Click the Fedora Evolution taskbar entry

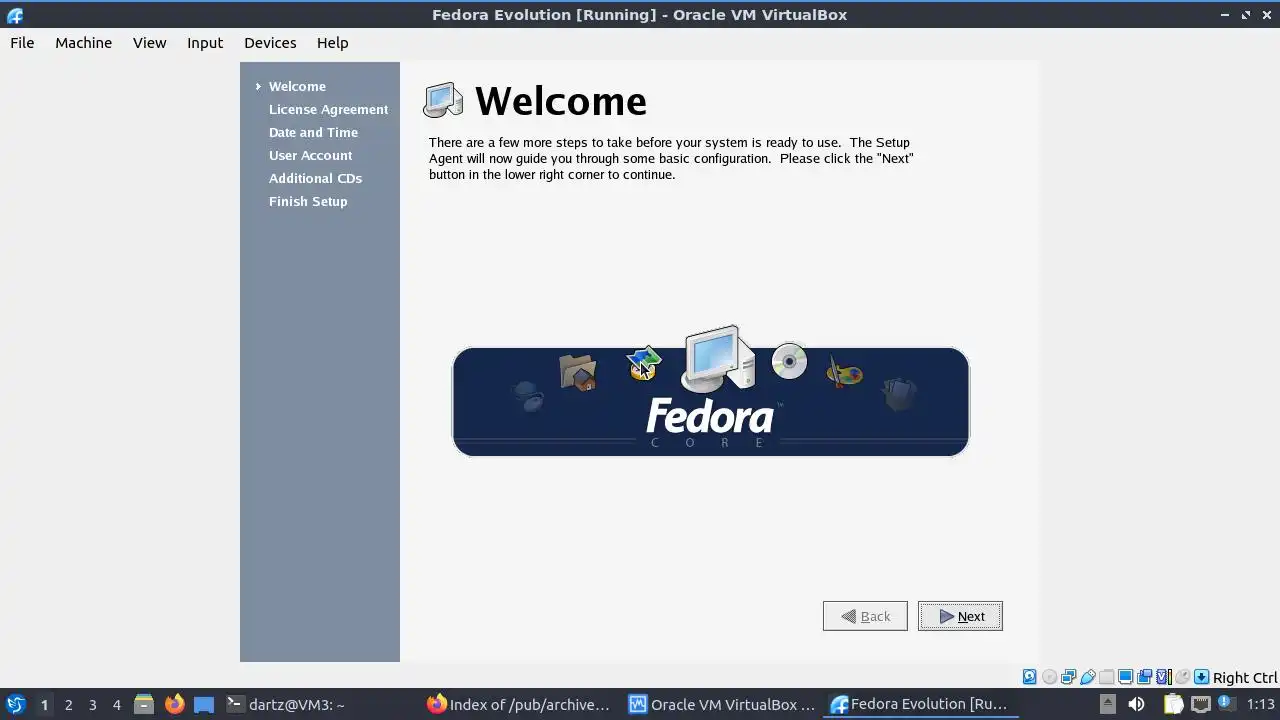click(920, 704)
